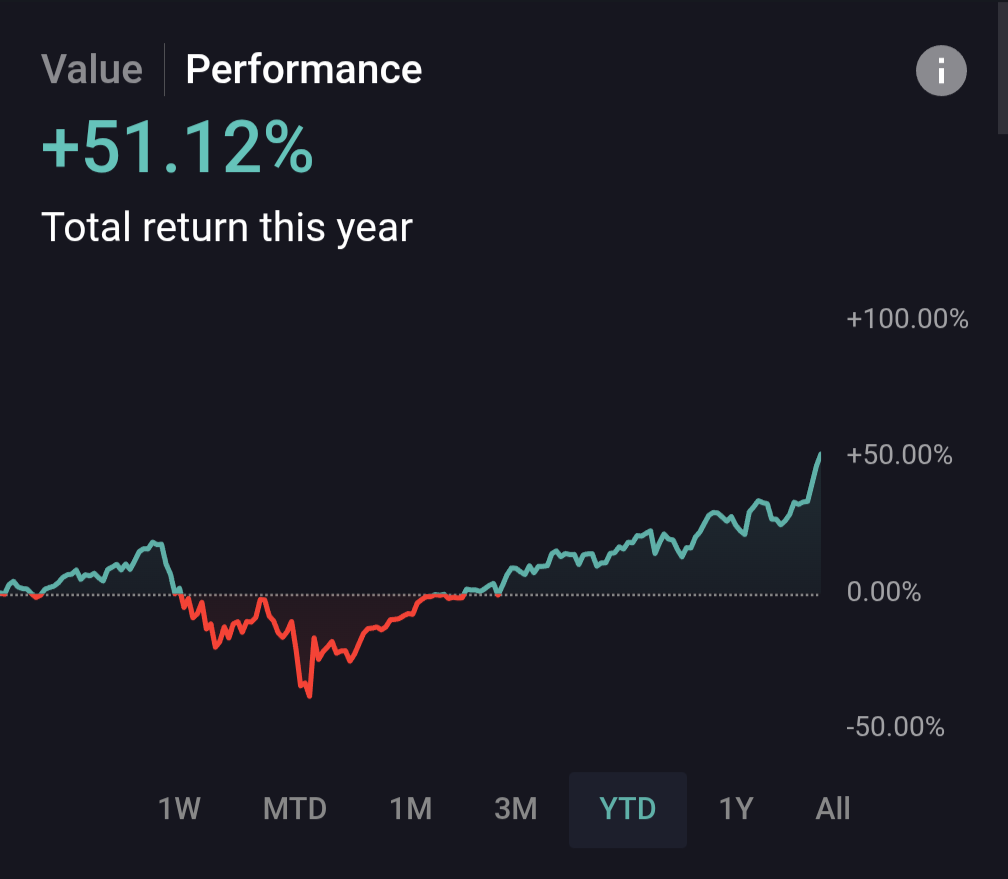Tap the "Total return this year" label
1008x879 pixels.
(227, 228)
